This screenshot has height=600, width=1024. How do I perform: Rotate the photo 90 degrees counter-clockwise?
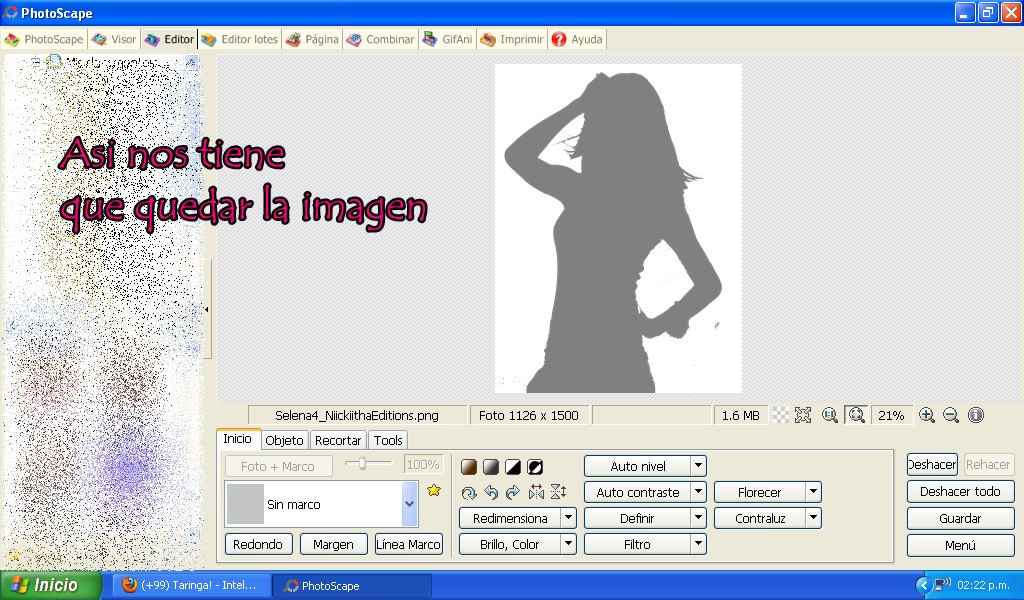[491, 493]
